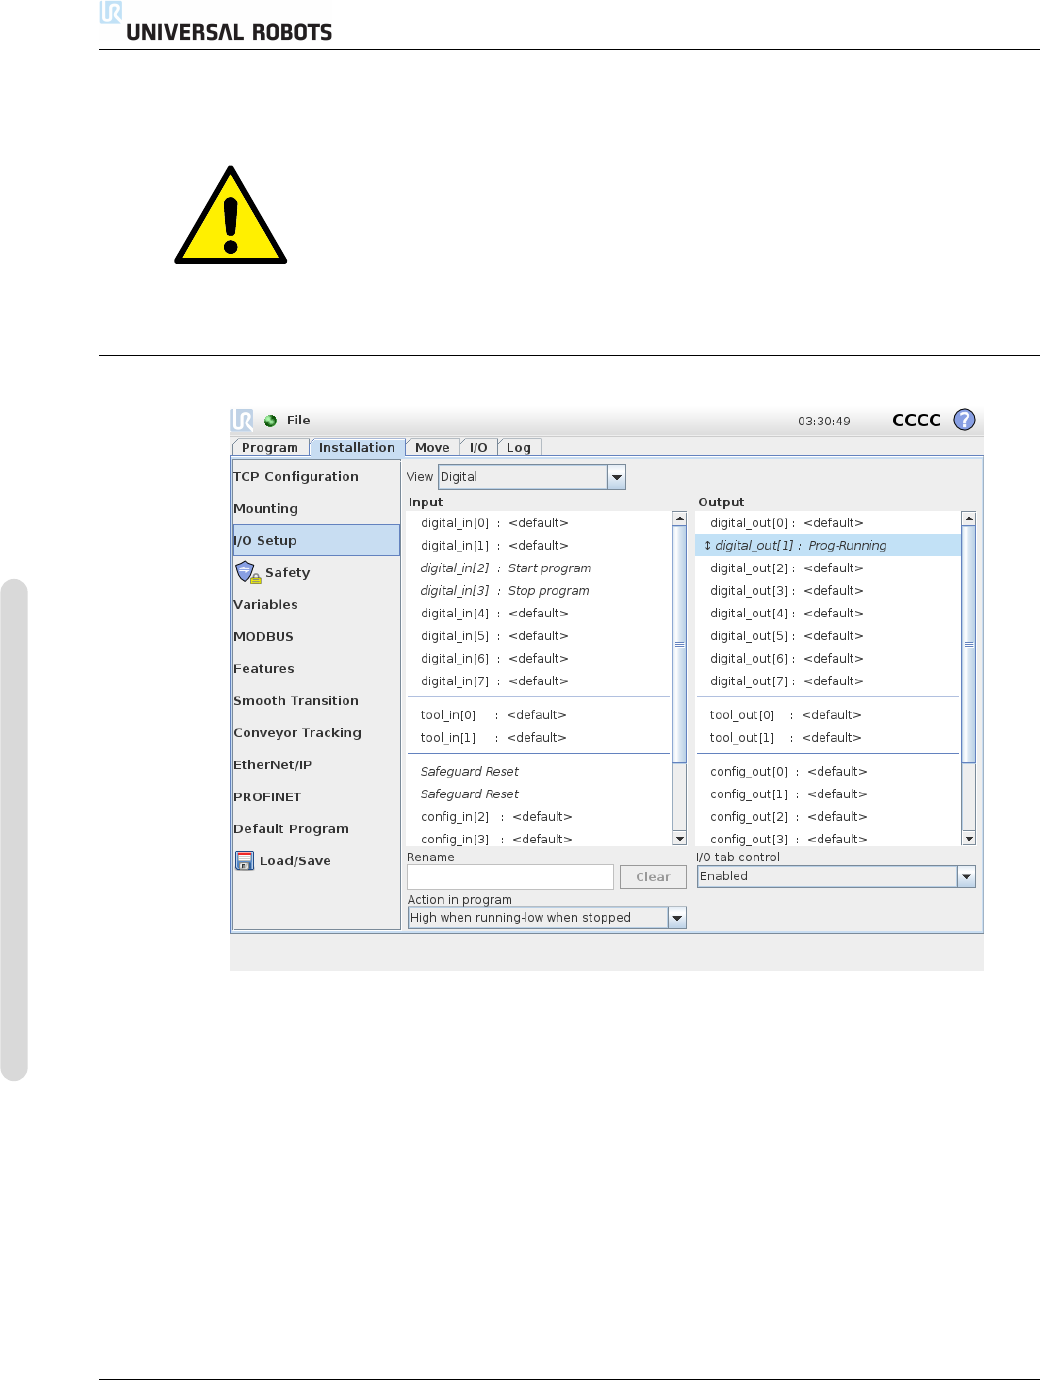Open Conveyor Tracking settings
Image resolution: width=1040 pixels, height=1380 pixels.
pos(316,733)
